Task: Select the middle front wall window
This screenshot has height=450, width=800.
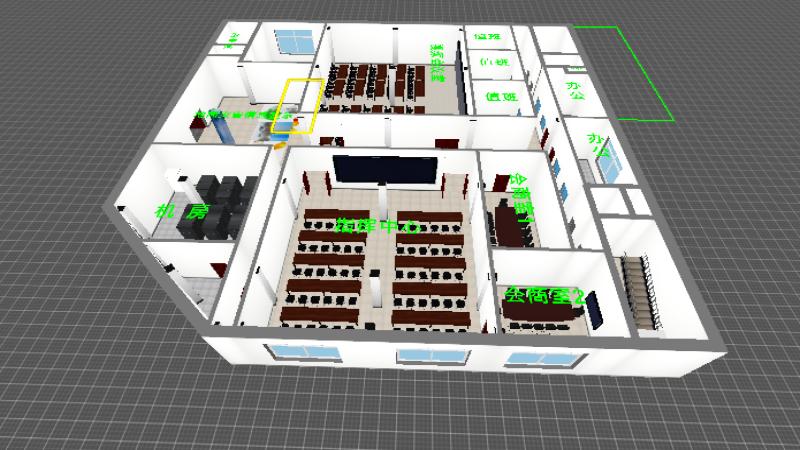Action: pyautogui.click(x=421, y=355)
